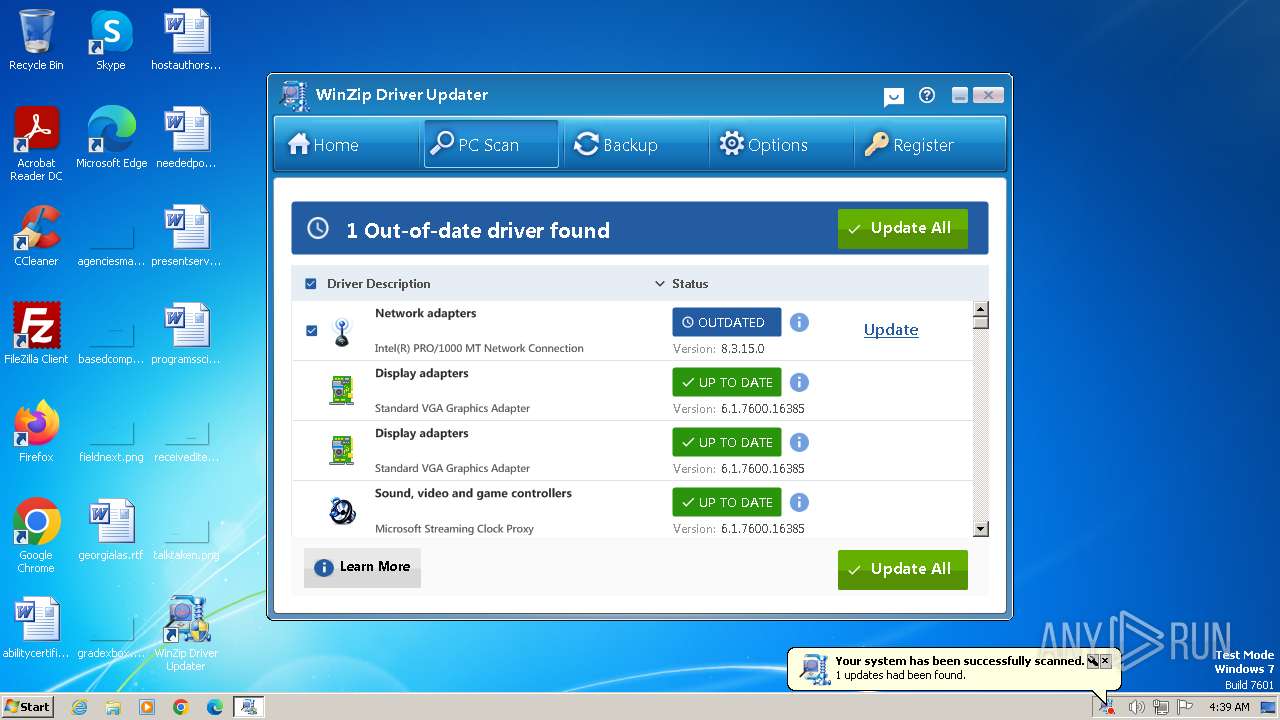The image size is (1280, 720).
Task: Select the hostauthors document on desktop
Action: coord(186,40)
